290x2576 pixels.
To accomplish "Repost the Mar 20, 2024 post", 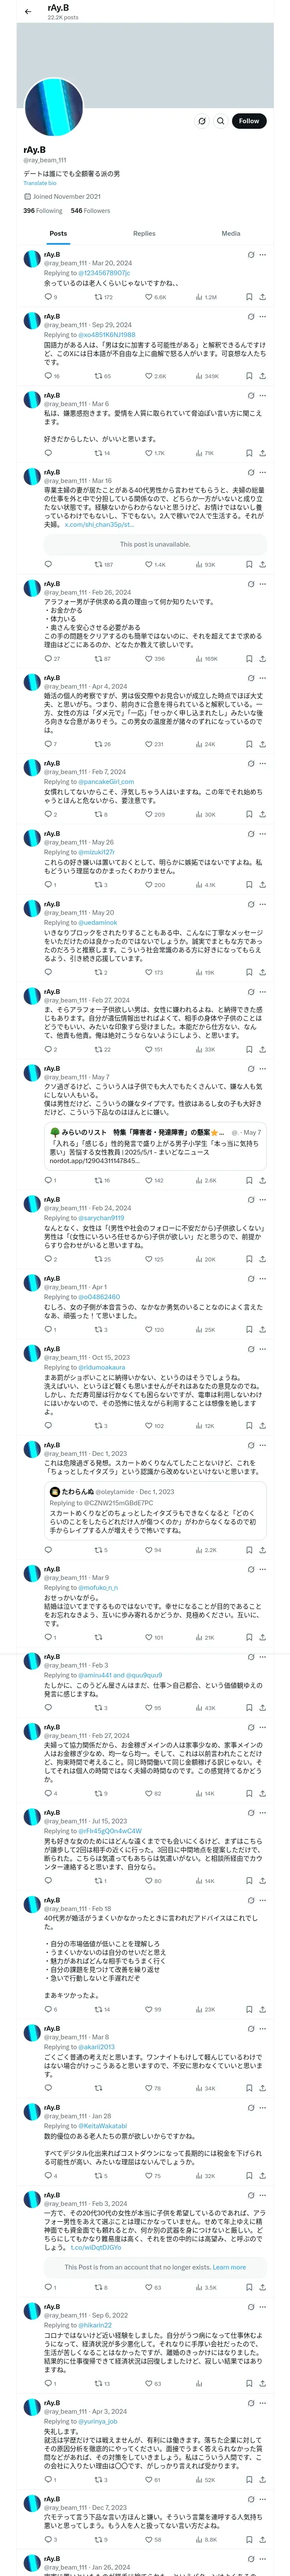I will pos(103,297).
